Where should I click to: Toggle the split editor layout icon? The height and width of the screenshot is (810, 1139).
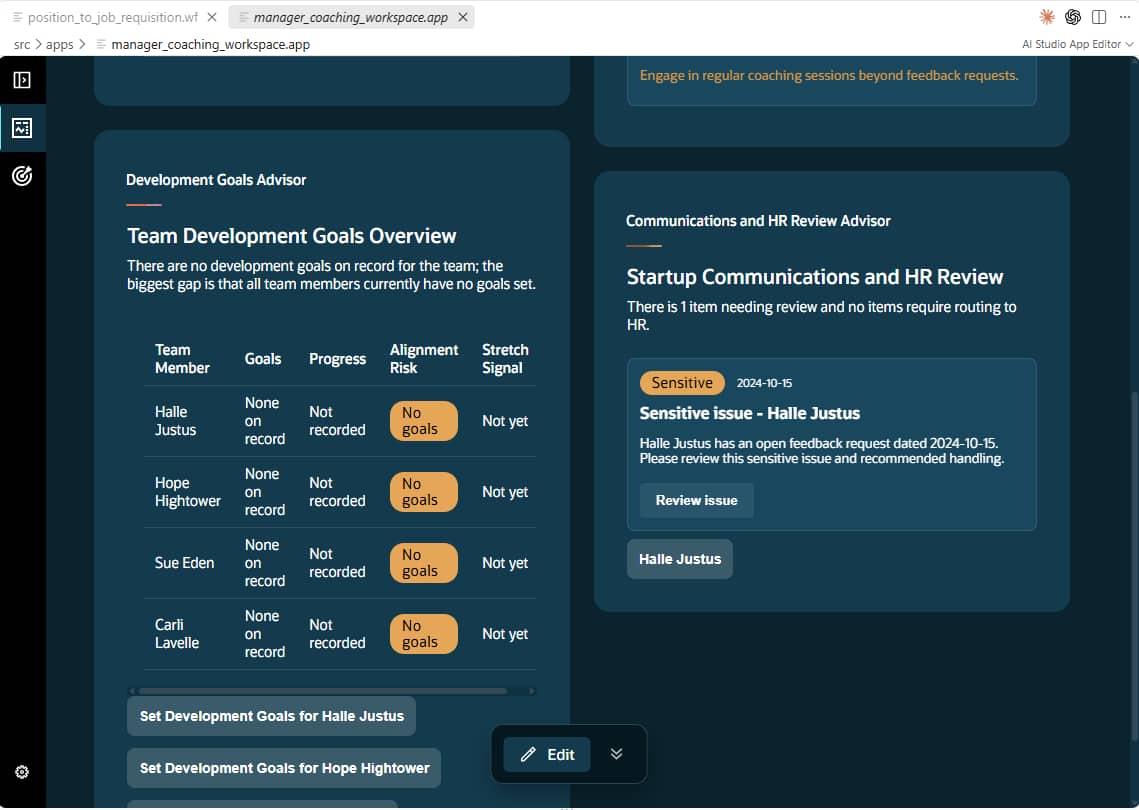[x=1099, y=17]
